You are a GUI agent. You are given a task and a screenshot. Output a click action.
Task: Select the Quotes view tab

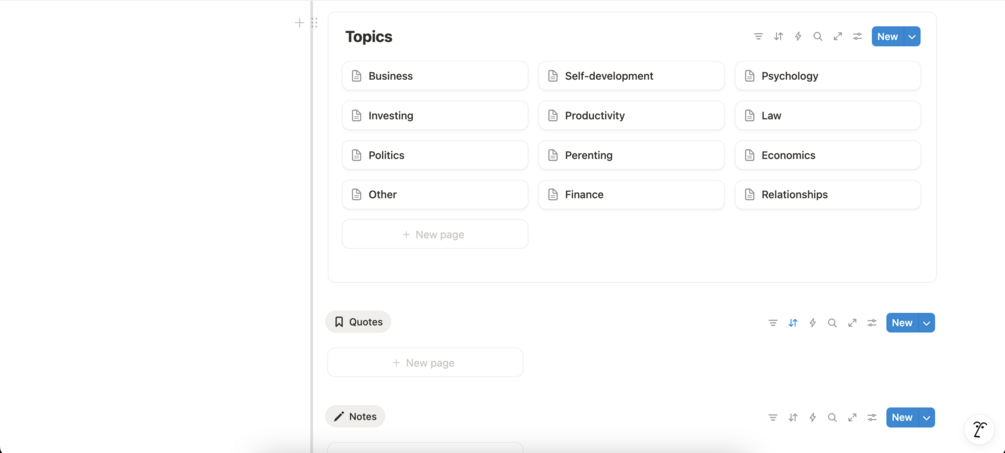tap(358, 322)
